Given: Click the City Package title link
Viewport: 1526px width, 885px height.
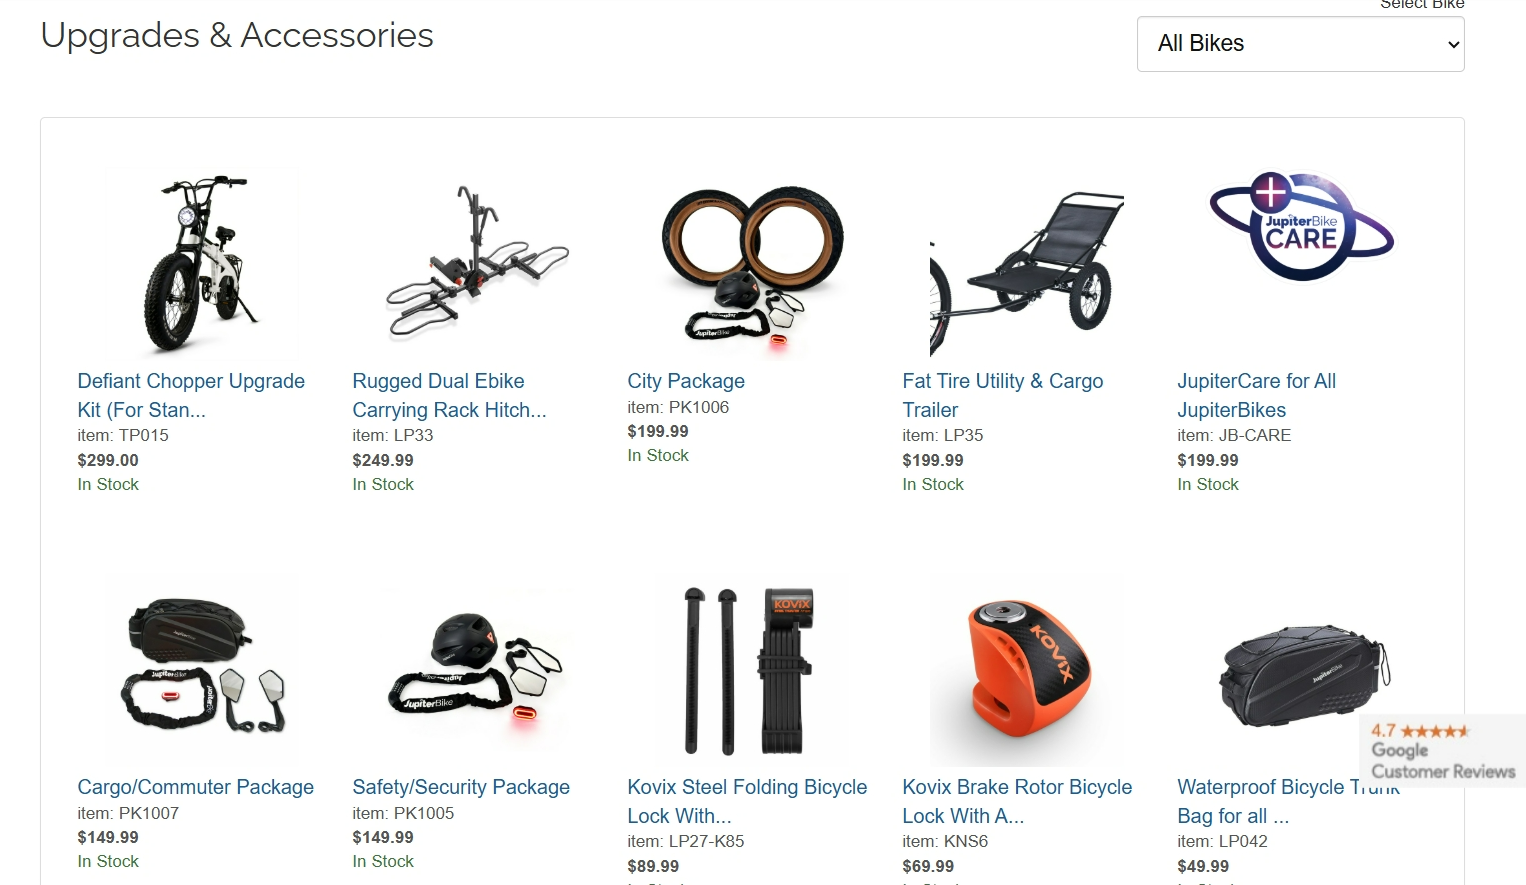Looking at the screenshot, I should [x=686, y=381].
